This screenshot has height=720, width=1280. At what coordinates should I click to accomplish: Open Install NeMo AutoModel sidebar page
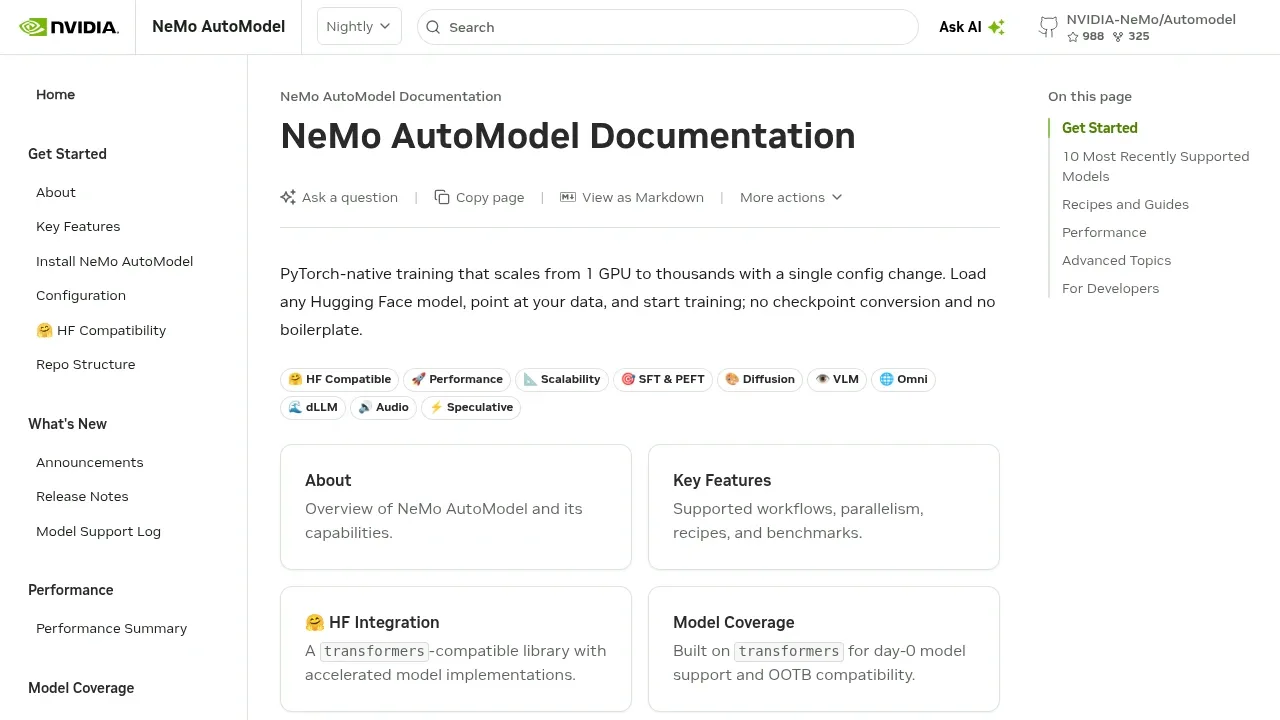click(x=115, y=261)
